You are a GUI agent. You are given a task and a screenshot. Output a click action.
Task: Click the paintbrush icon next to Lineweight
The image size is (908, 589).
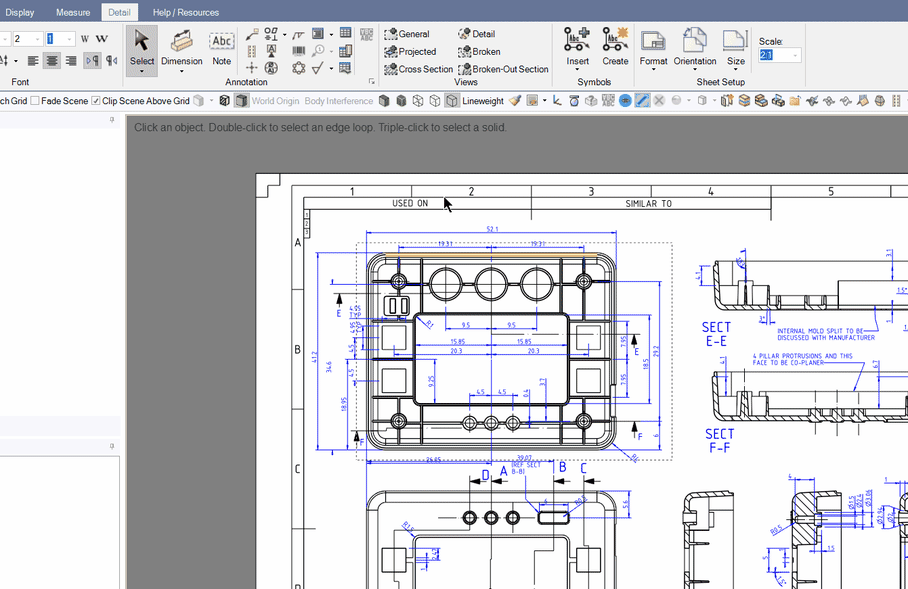pyautogui.click(x=514, y=101)
